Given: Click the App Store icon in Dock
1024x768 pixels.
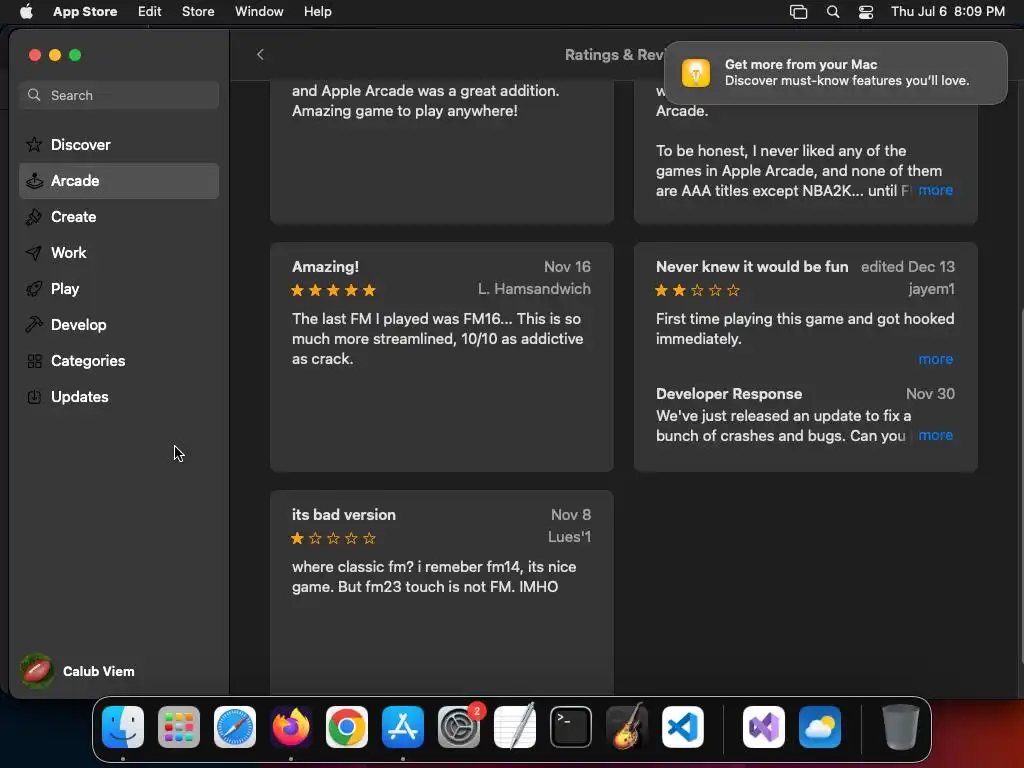Looking at the screenshot, I should pyautogui.click(x=403, y=727).
